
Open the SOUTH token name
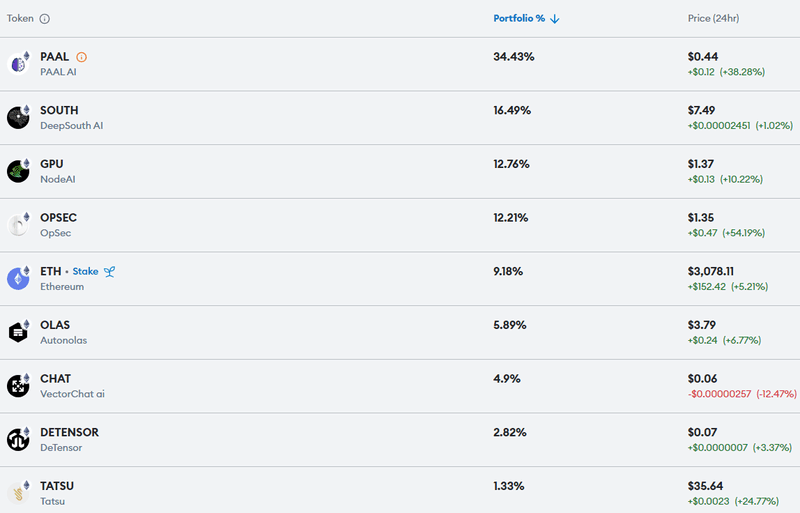coord(59,110)
